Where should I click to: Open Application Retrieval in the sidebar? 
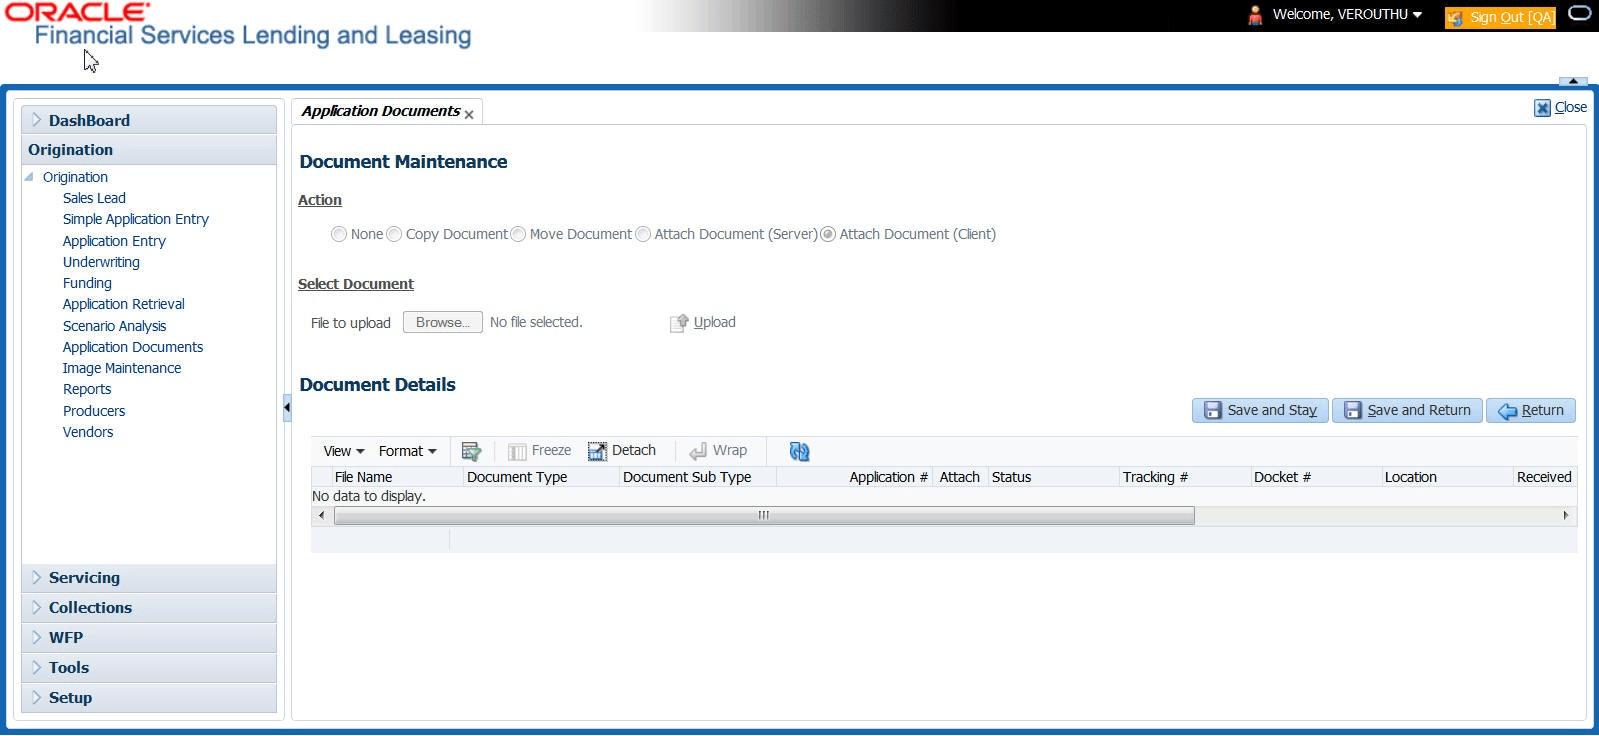point(124,304)
